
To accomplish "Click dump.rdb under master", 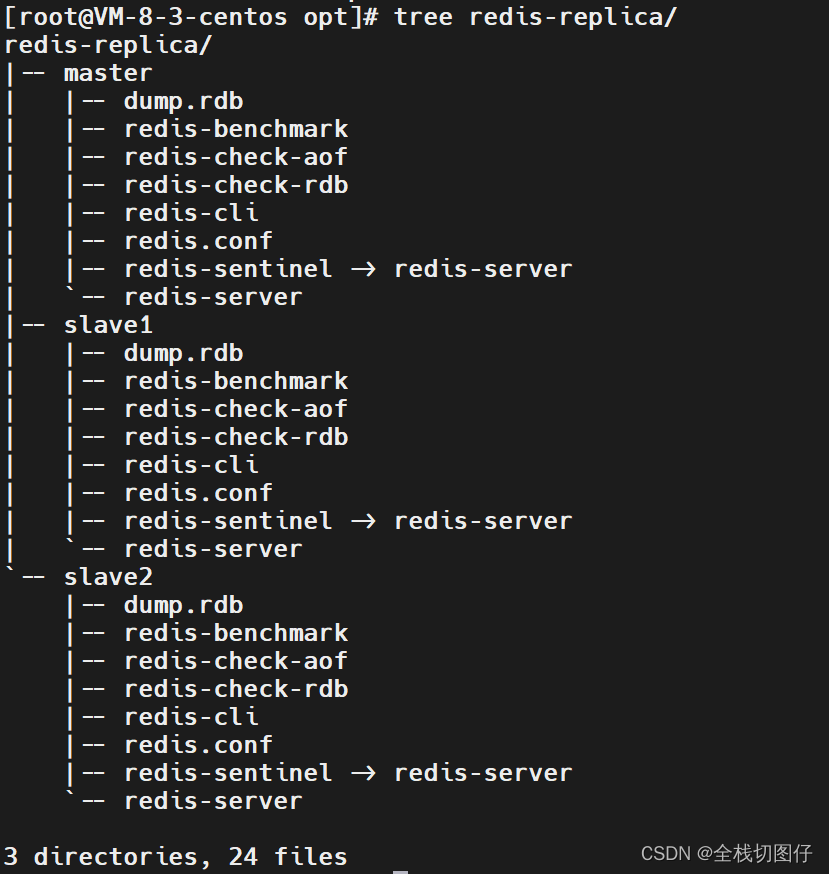I will [x=183, y=102].
